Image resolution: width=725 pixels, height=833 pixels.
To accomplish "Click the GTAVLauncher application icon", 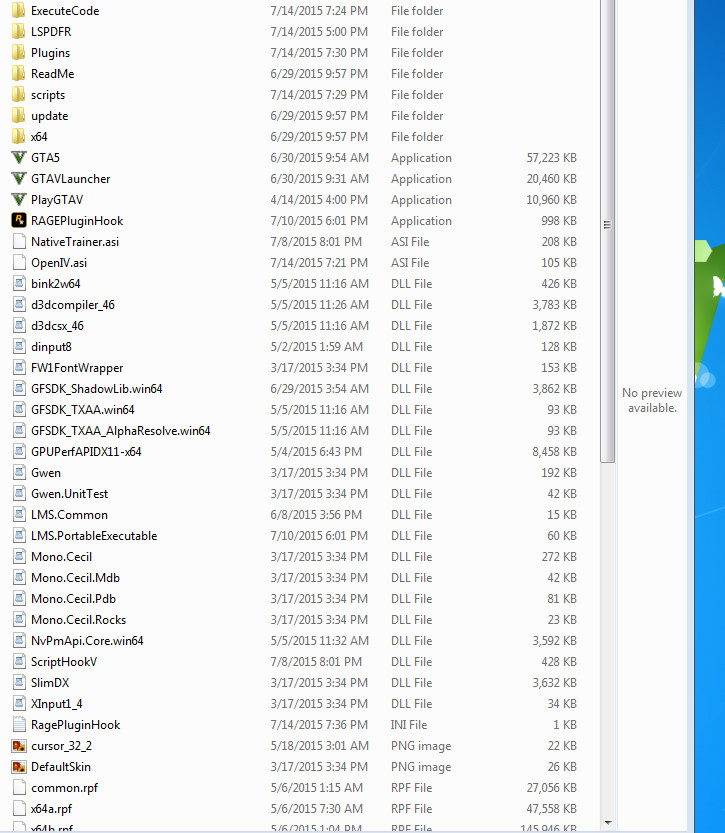I will point(19,178).
